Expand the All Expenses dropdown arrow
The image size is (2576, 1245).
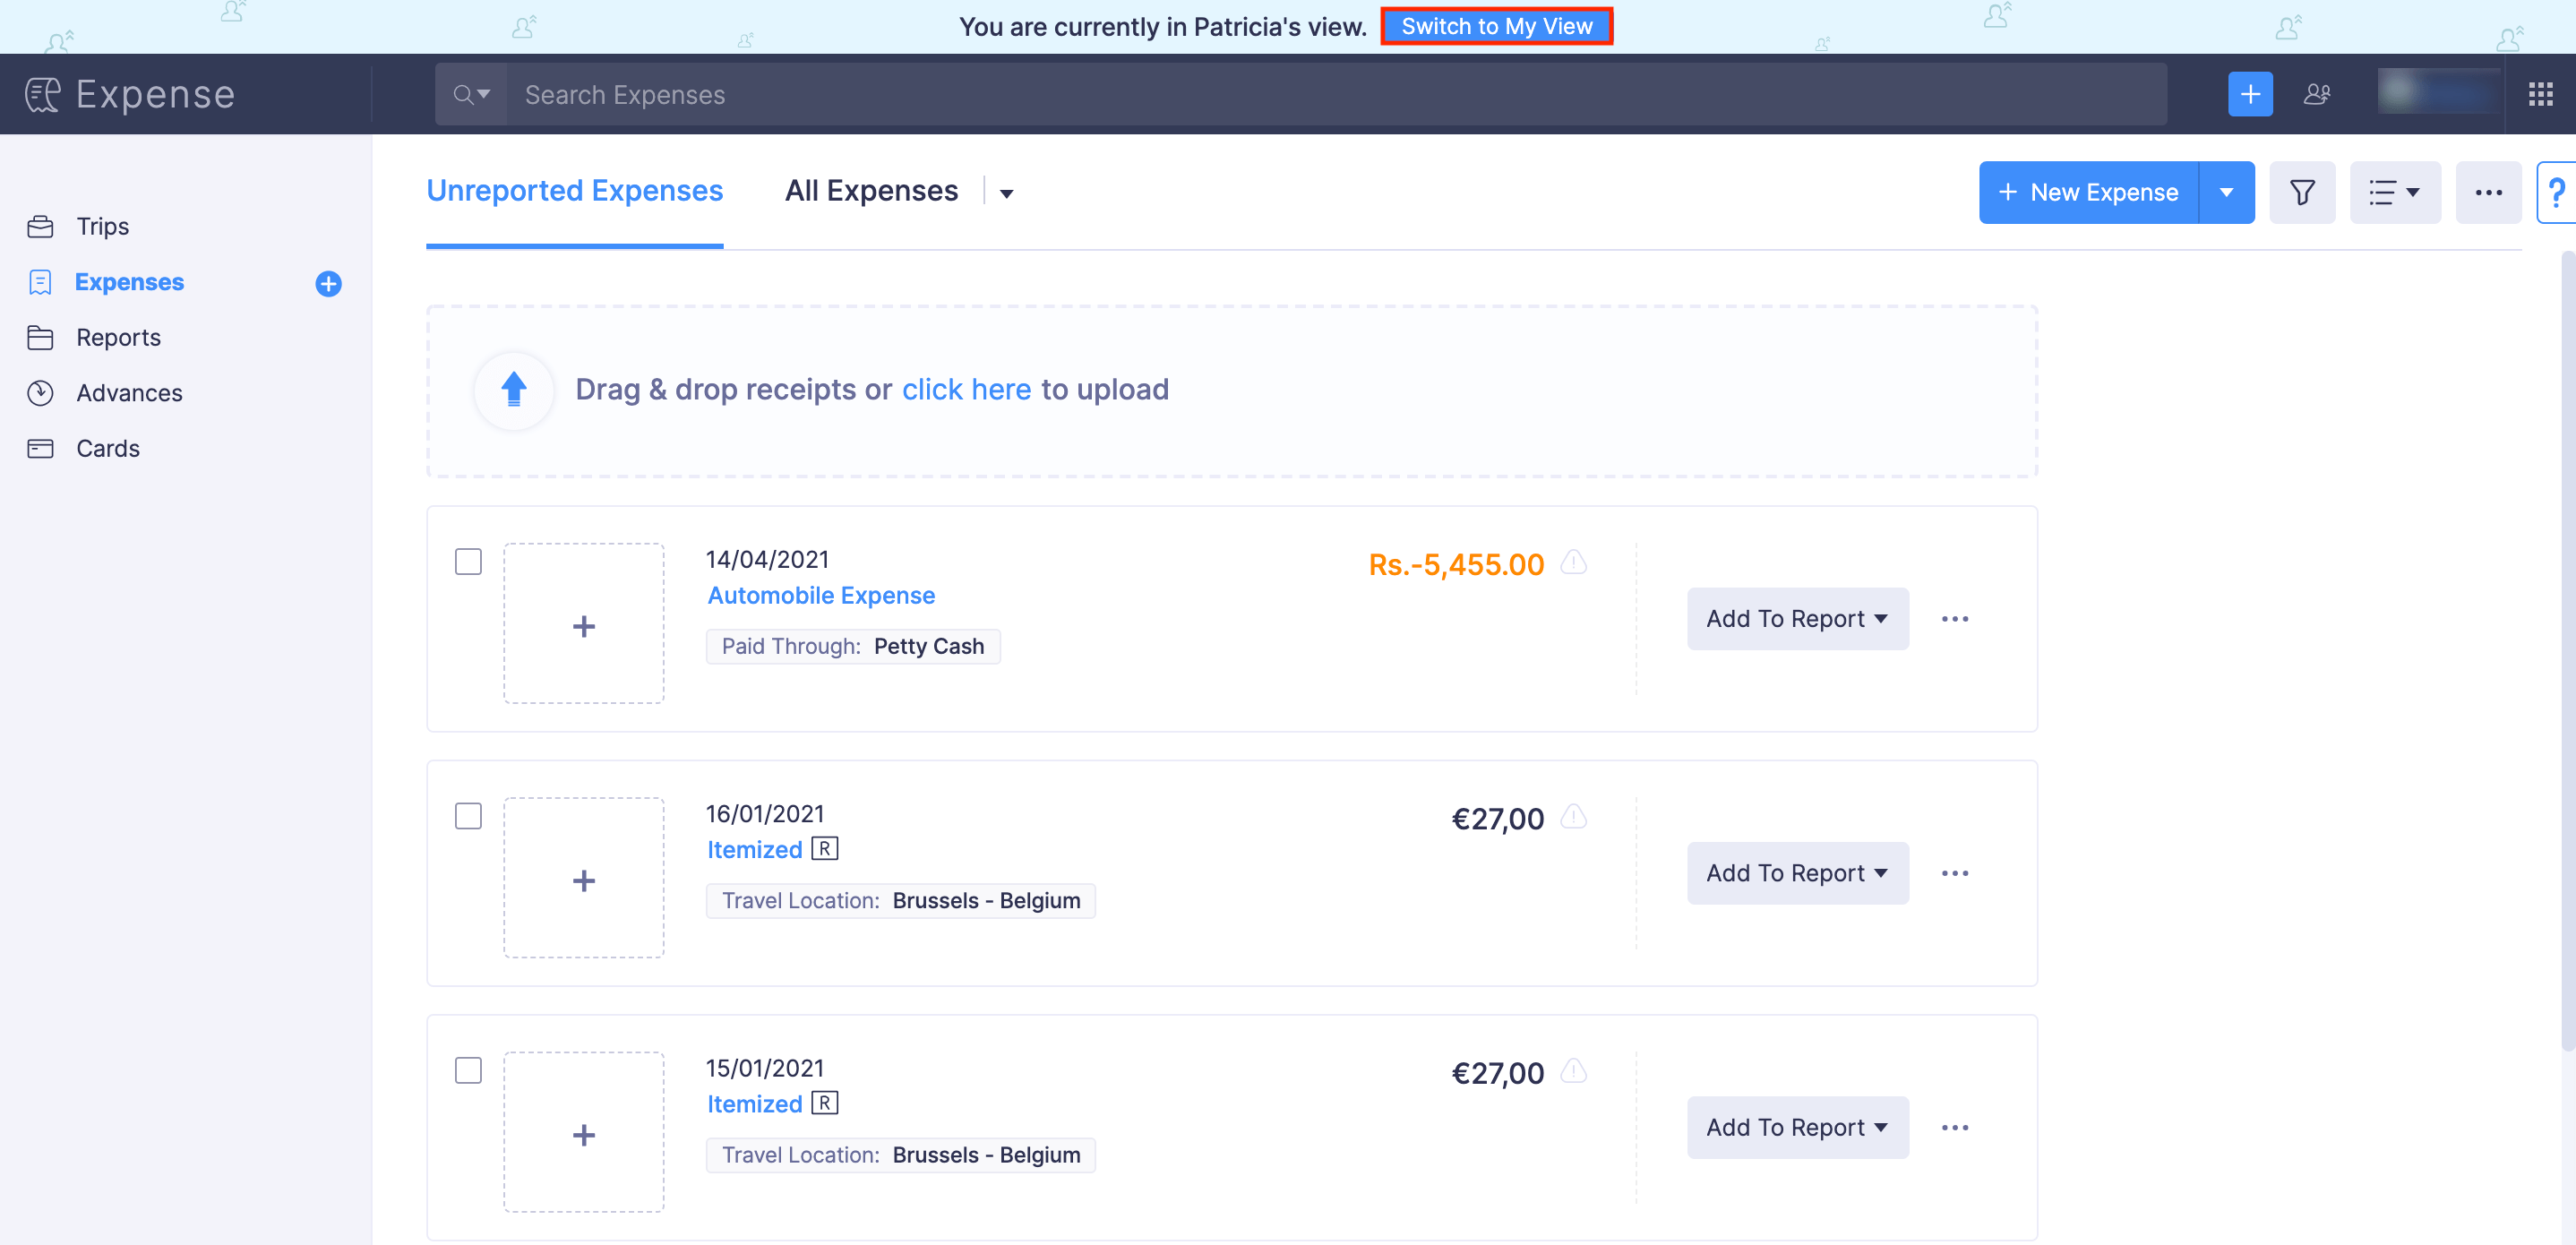1006,193
